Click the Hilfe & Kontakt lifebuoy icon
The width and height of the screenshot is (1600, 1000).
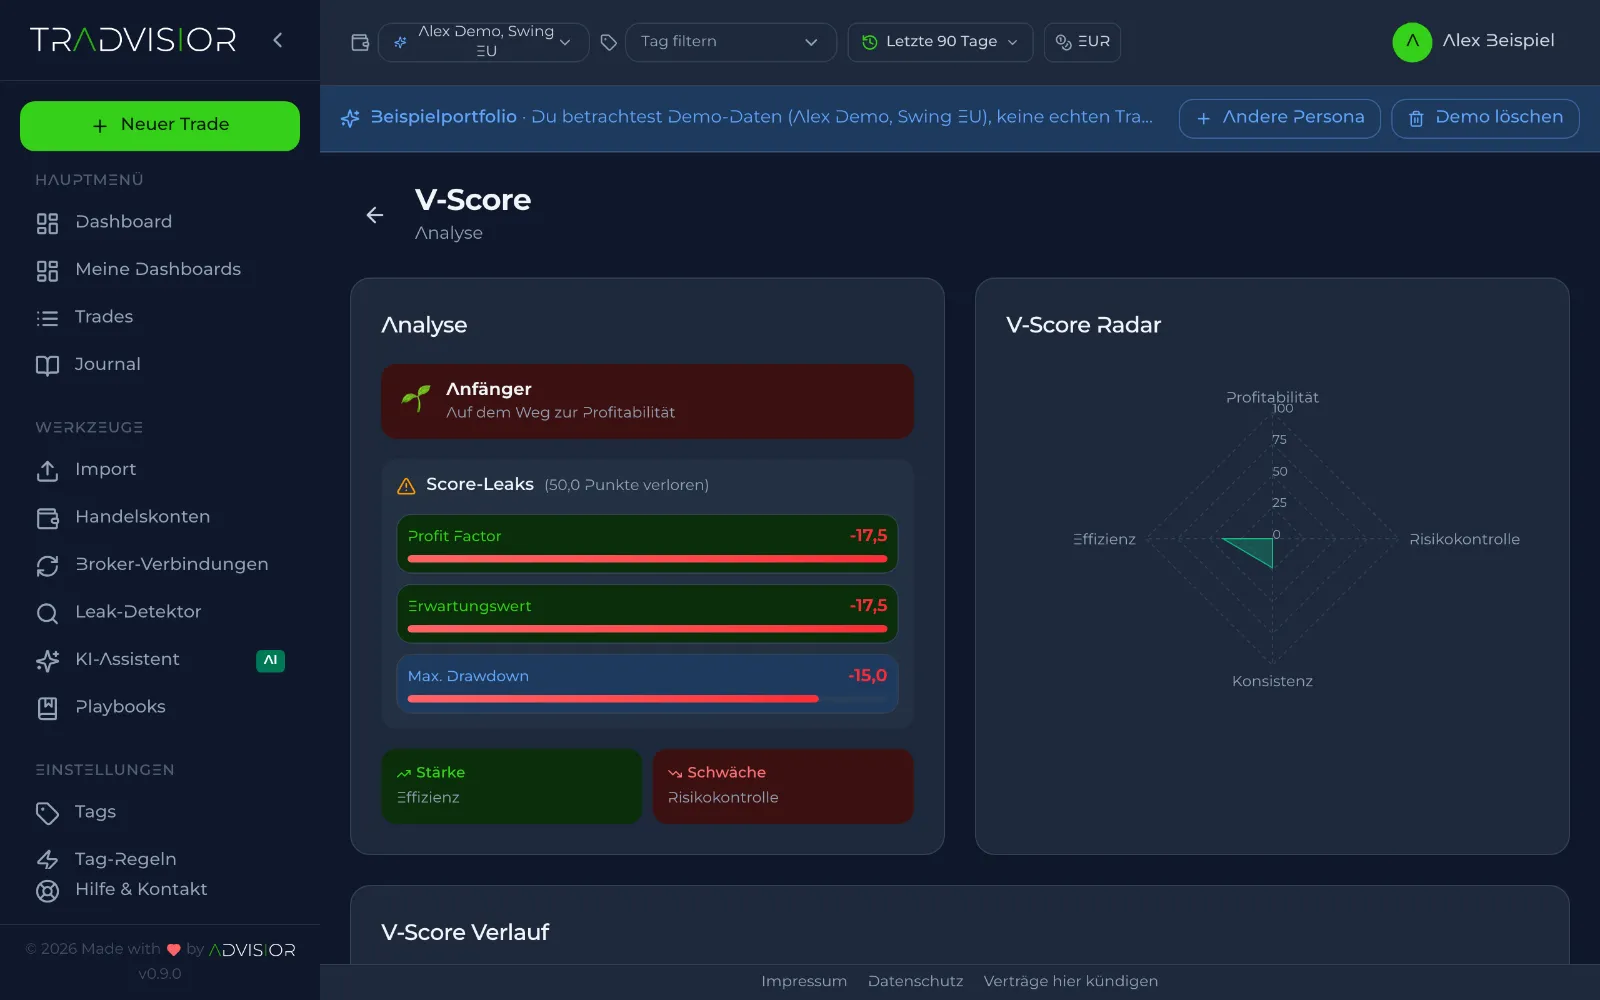tap(47, 891)
